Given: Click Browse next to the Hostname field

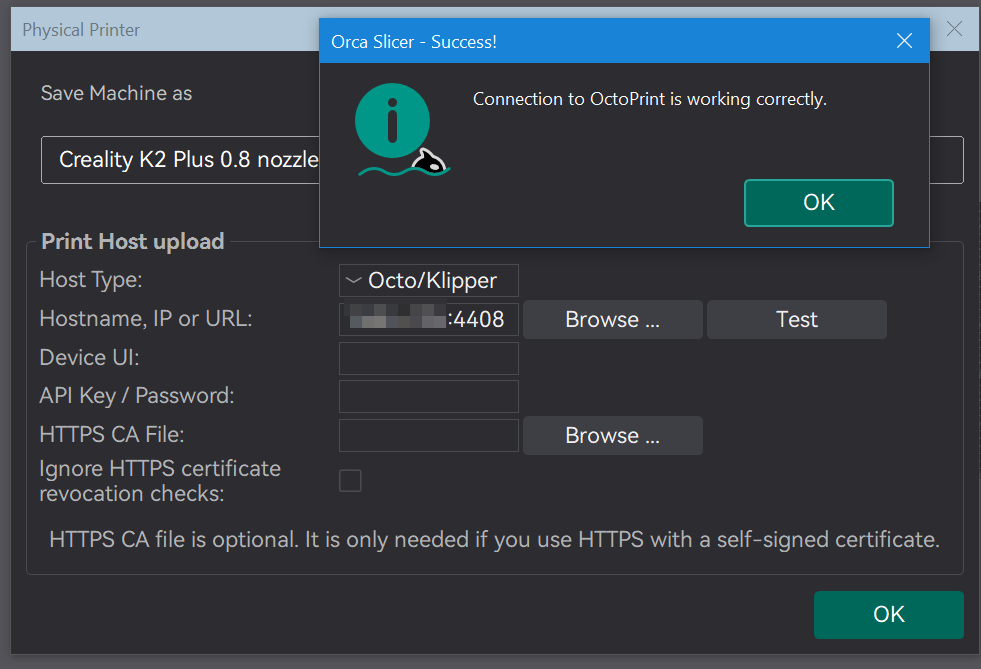Looking at the screenshot, I should coord(612,319).
